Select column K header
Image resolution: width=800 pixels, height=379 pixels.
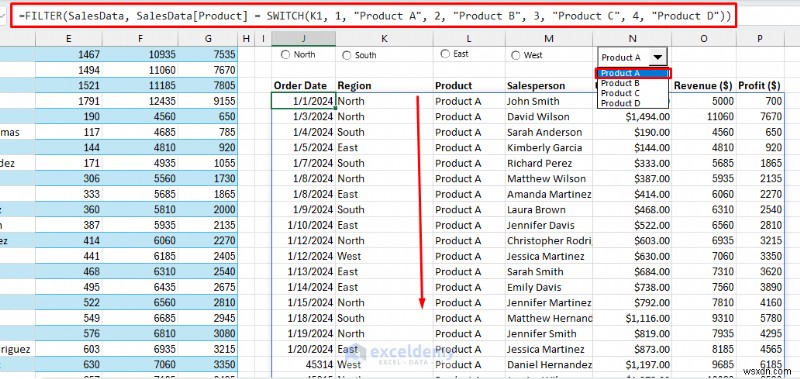click(384, 38)
